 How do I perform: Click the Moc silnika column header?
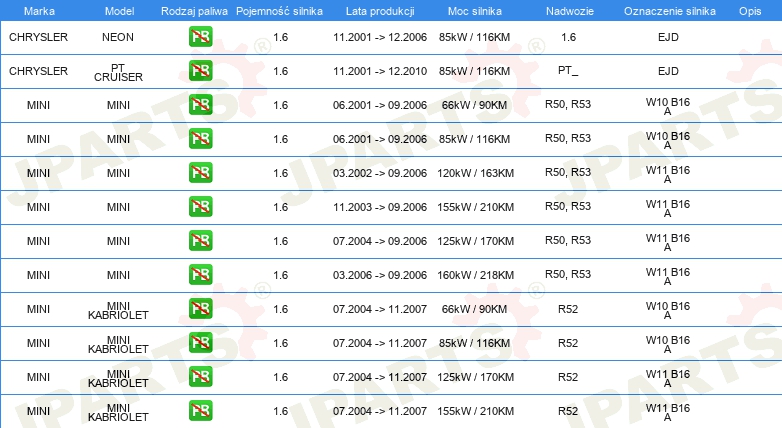475,11
